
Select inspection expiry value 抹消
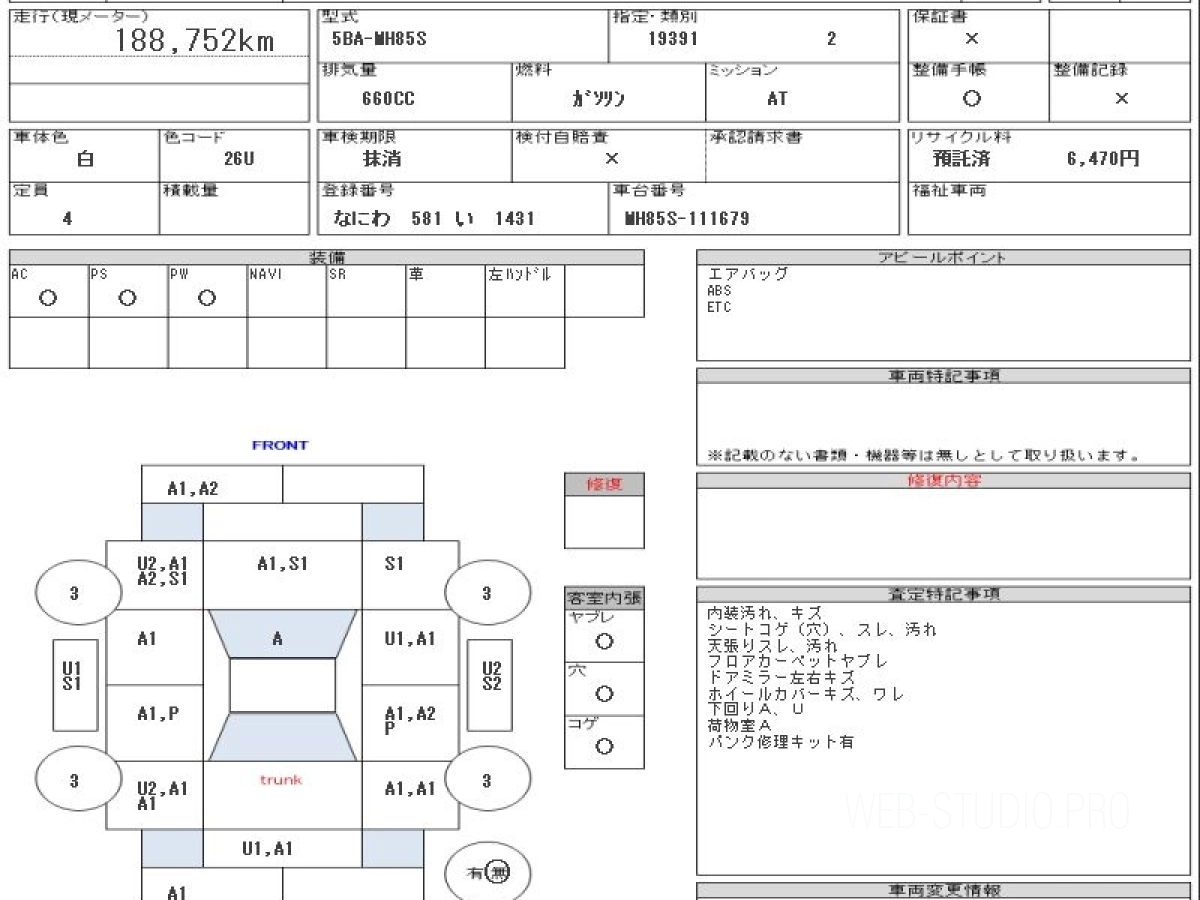[382, 158]
